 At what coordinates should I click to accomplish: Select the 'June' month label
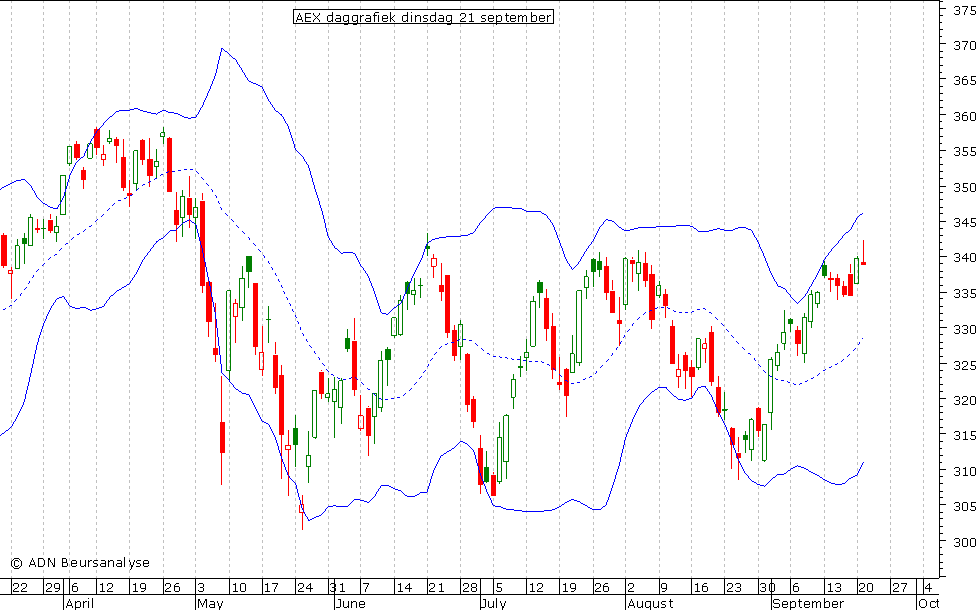tap(350, 603)
